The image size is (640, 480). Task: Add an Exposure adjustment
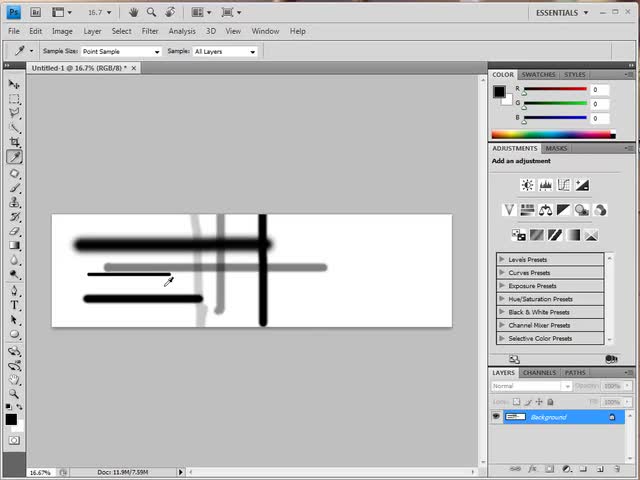click(x=582, y=185)
